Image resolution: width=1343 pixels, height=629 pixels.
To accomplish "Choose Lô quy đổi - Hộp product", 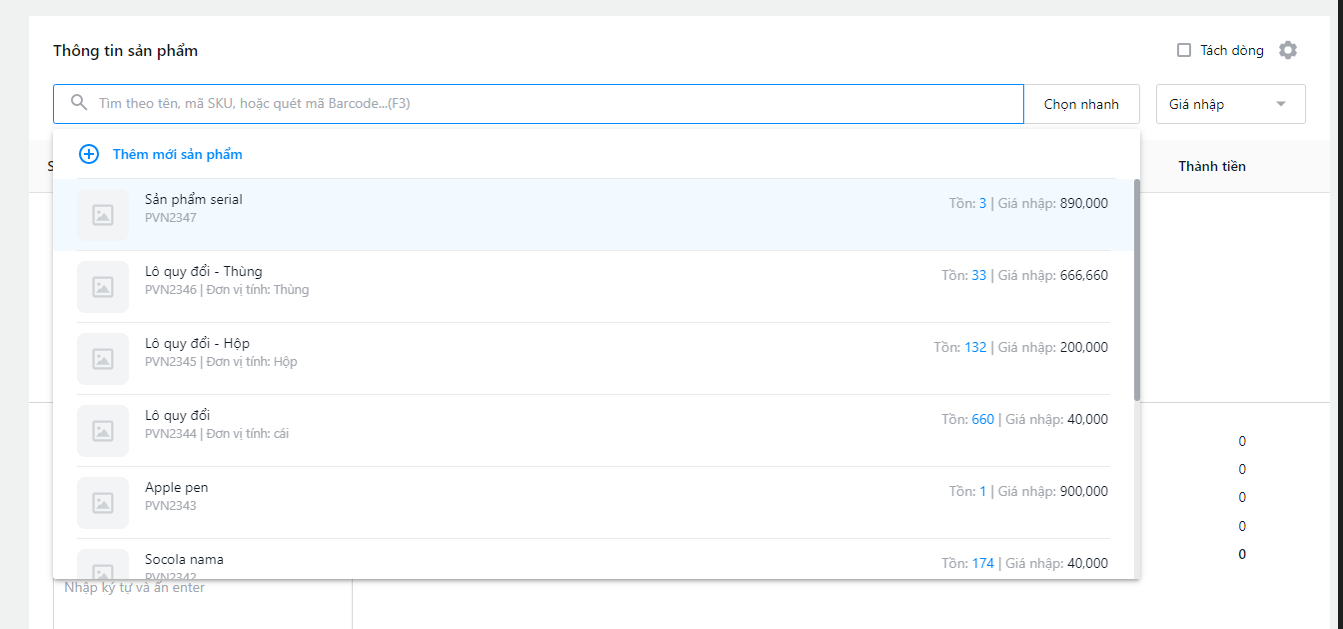I will tap(594, 359).
